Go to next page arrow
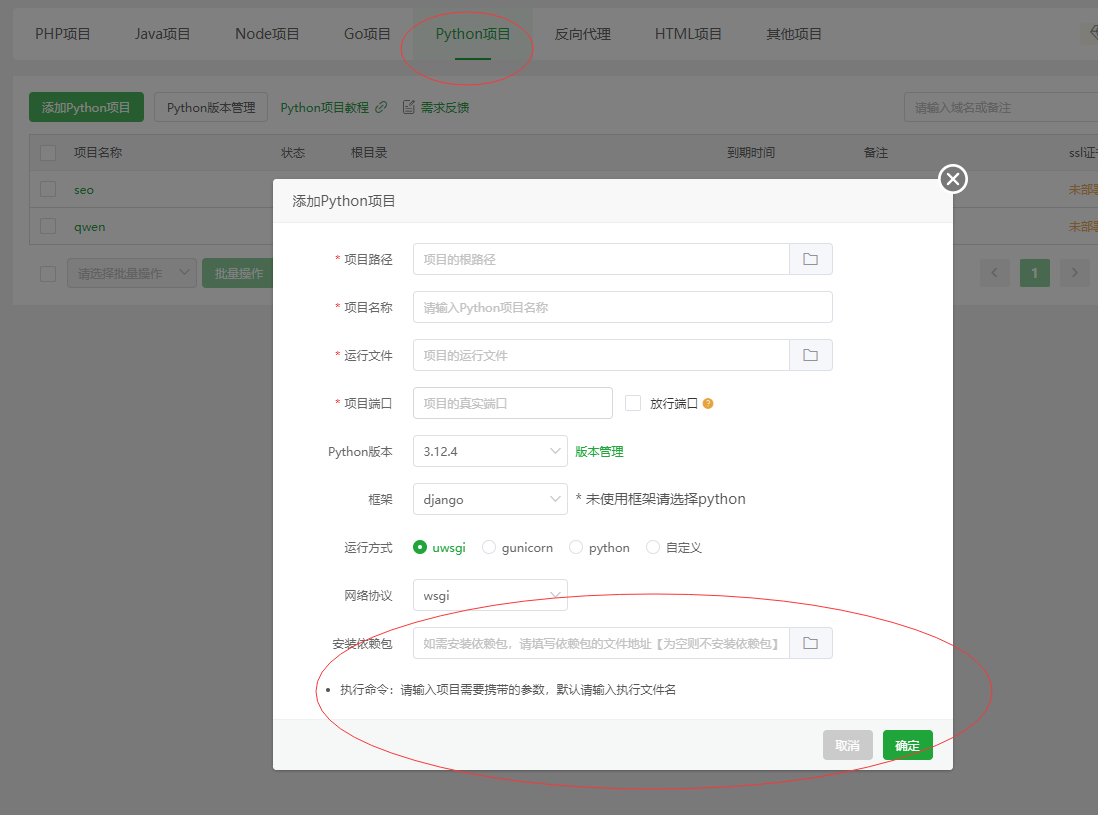Screen dimensions: 1098x815 [x=1074, y=272]
